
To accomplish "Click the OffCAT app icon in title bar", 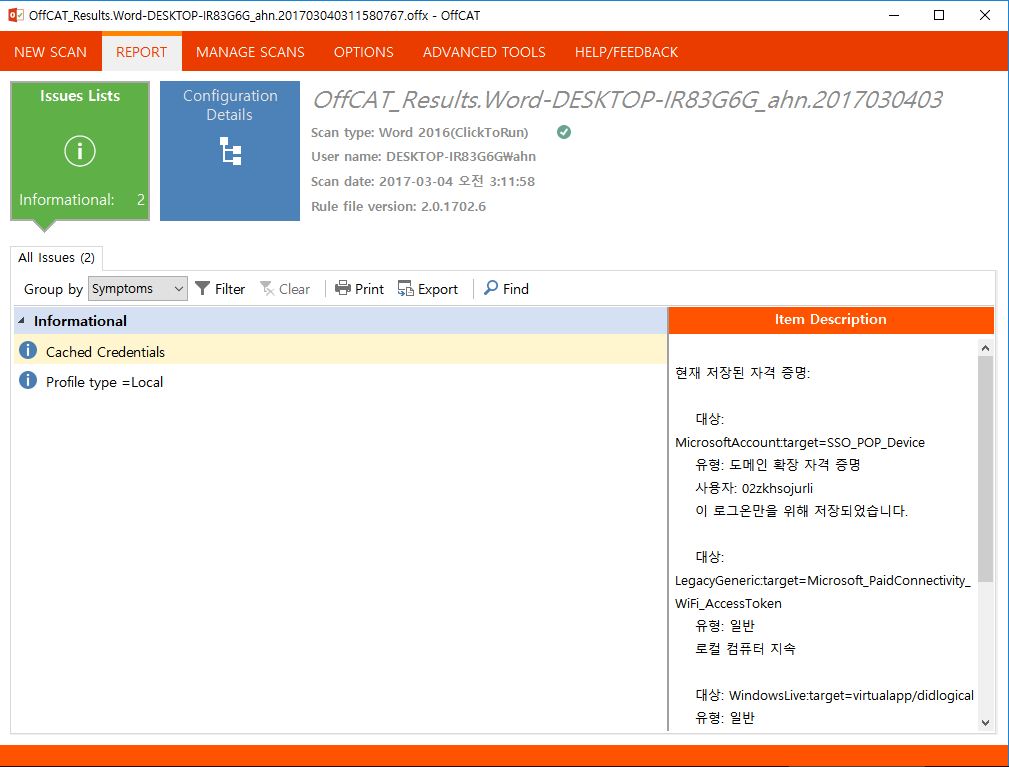I will [15, 15].
